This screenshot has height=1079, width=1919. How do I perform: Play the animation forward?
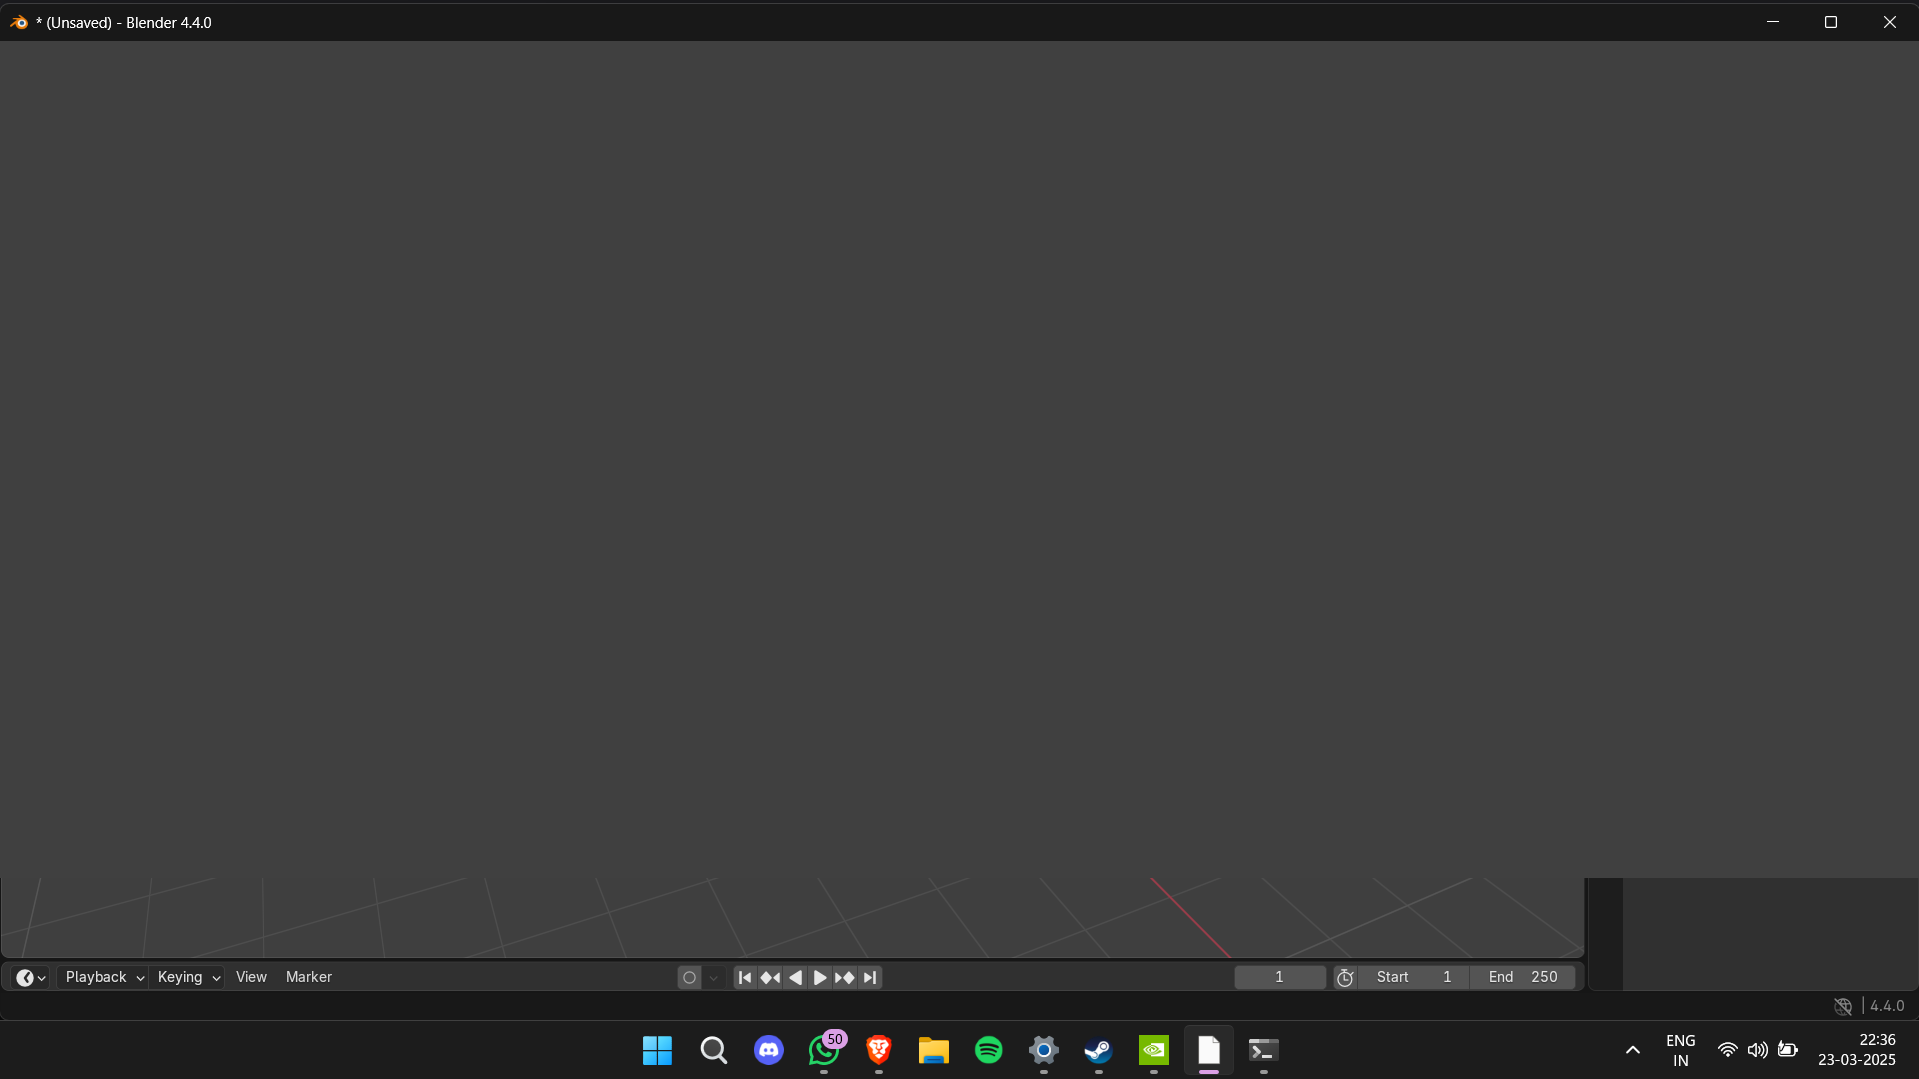pos(820,978)
